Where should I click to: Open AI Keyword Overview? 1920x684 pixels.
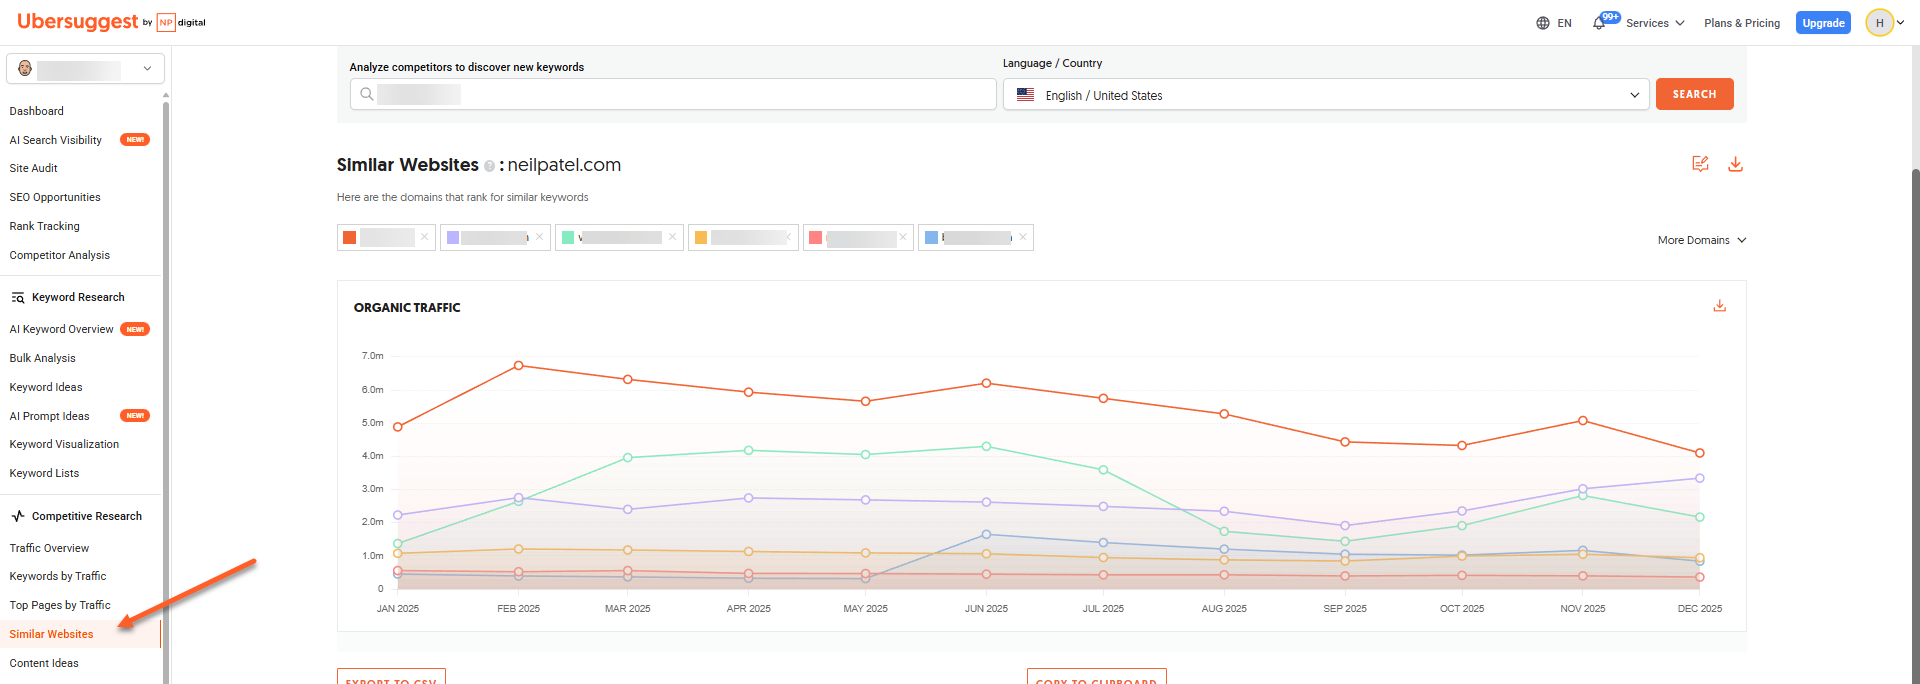(x=62, y=329)
